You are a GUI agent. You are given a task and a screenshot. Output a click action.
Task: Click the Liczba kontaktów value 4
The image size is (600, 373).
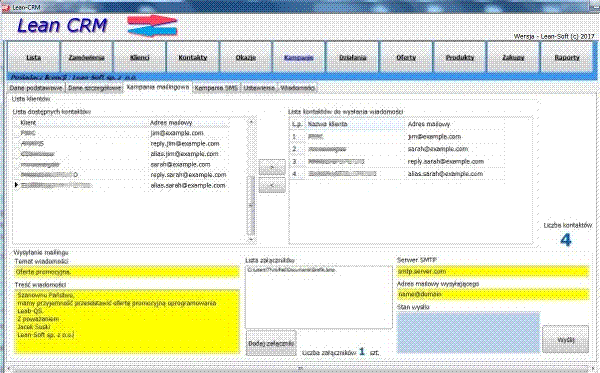566,240
